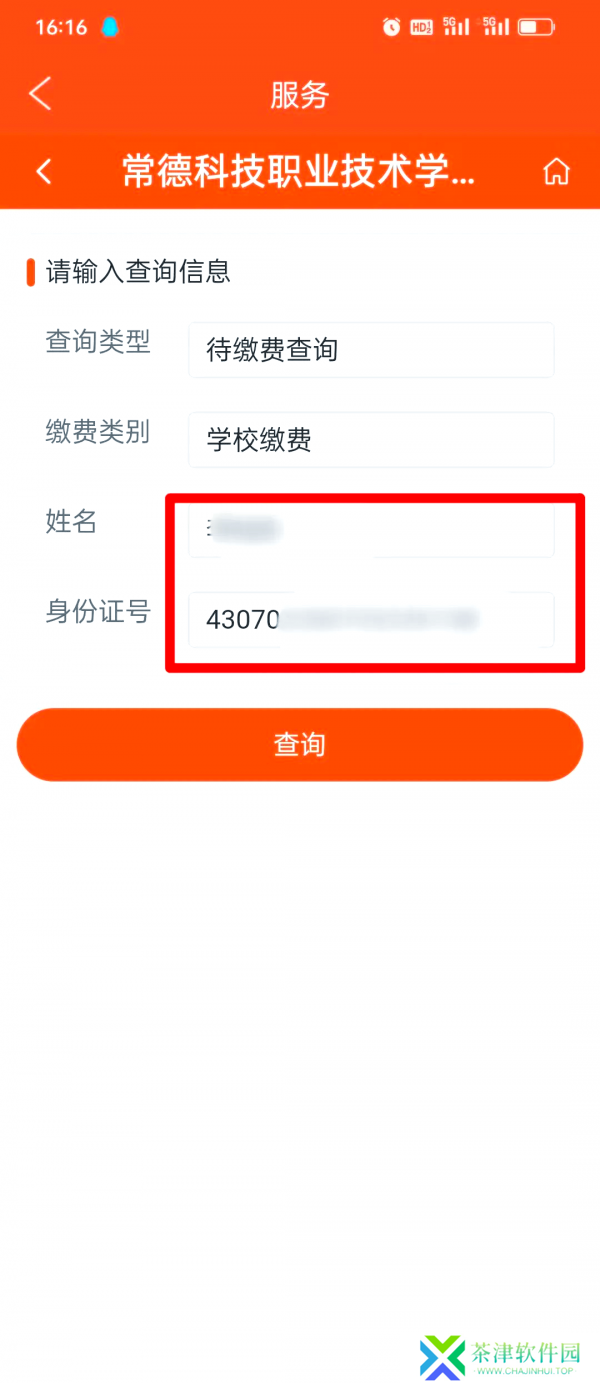600x1383 pixels.
Task: Tap the first 5G signal indicator
Action: [456, 27]
